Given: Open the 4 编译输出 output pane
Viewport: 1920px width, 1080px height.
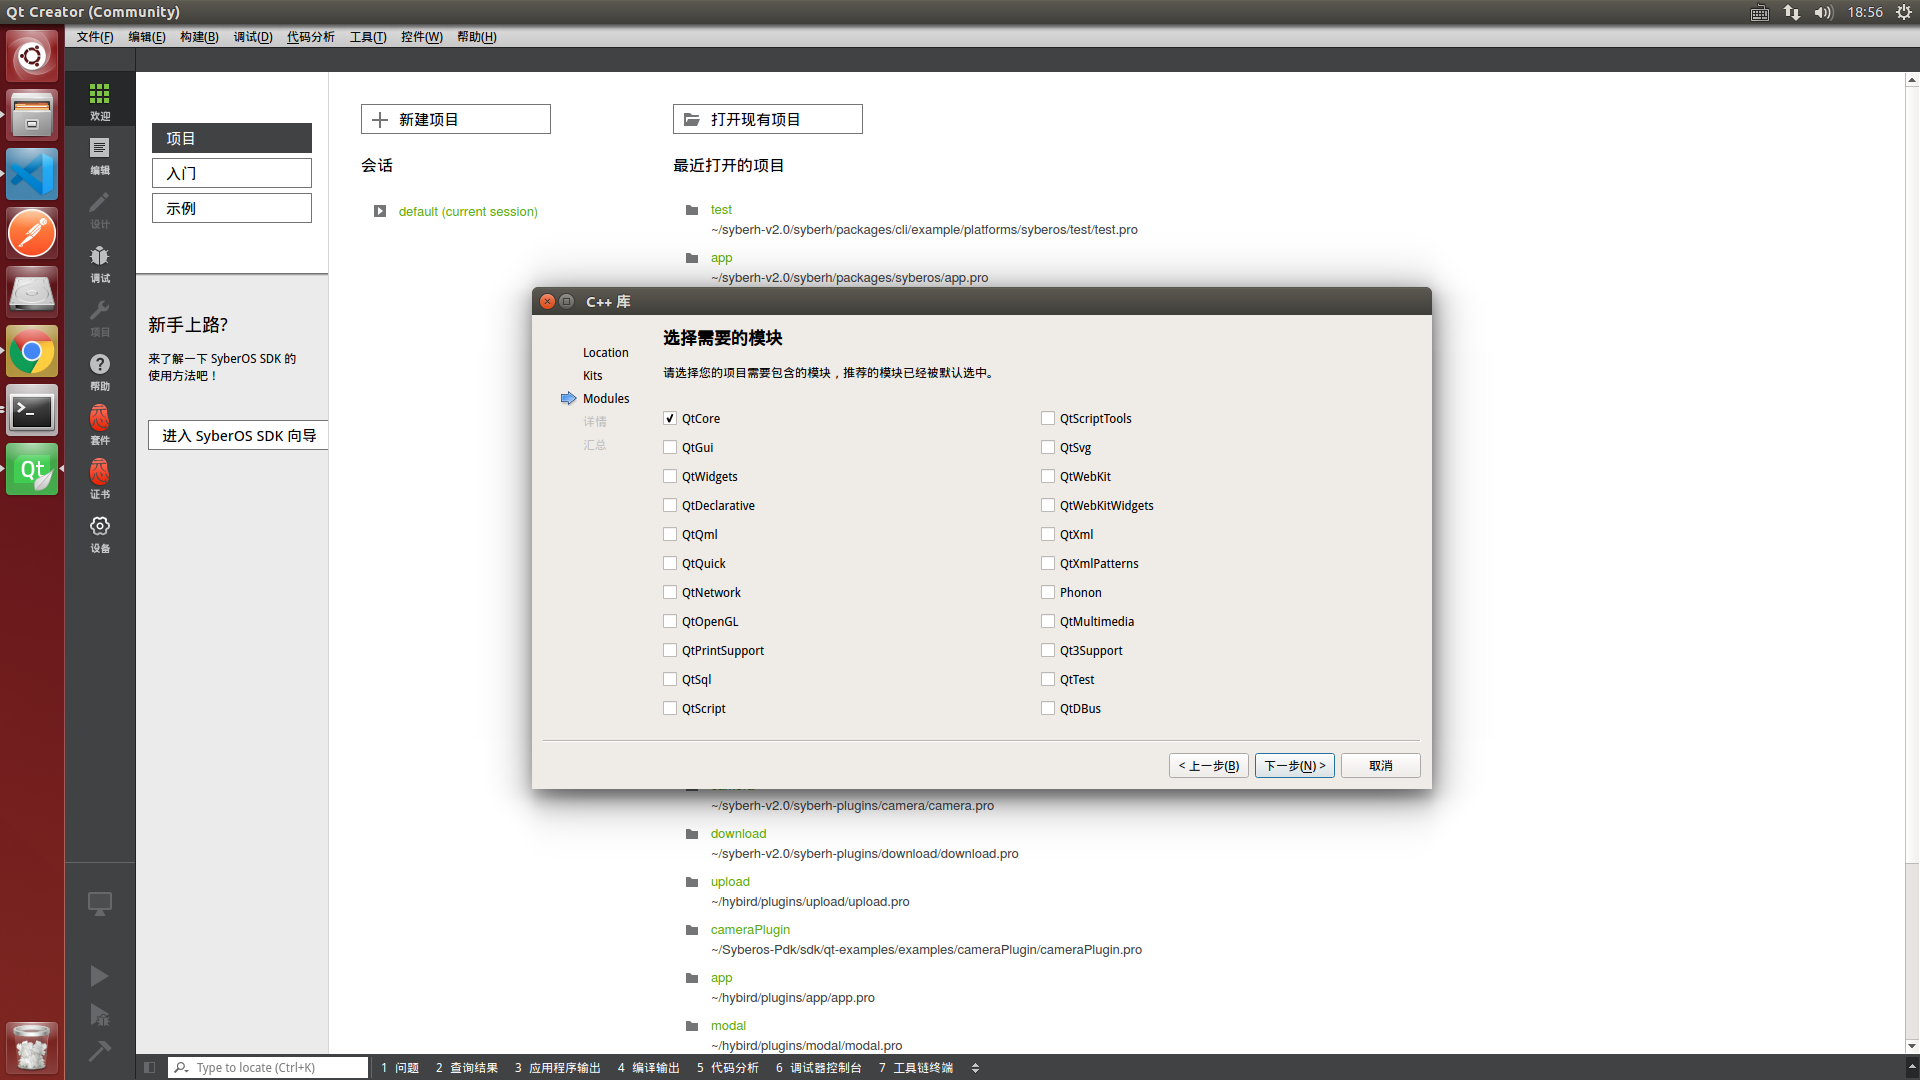Looking at the screenshot, I should [649, 1067].
